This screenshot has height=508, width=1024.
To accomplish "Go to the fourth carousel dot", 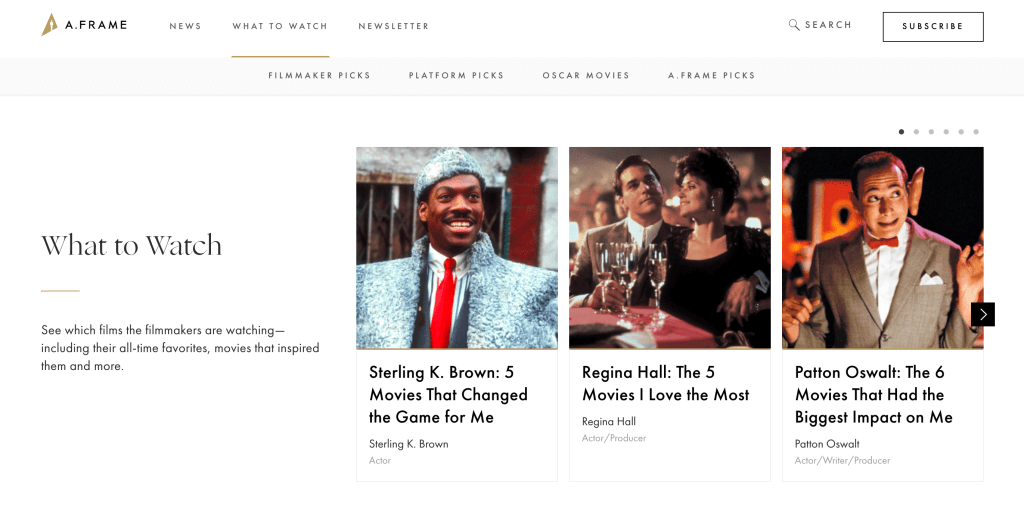I will pos(946,132).
